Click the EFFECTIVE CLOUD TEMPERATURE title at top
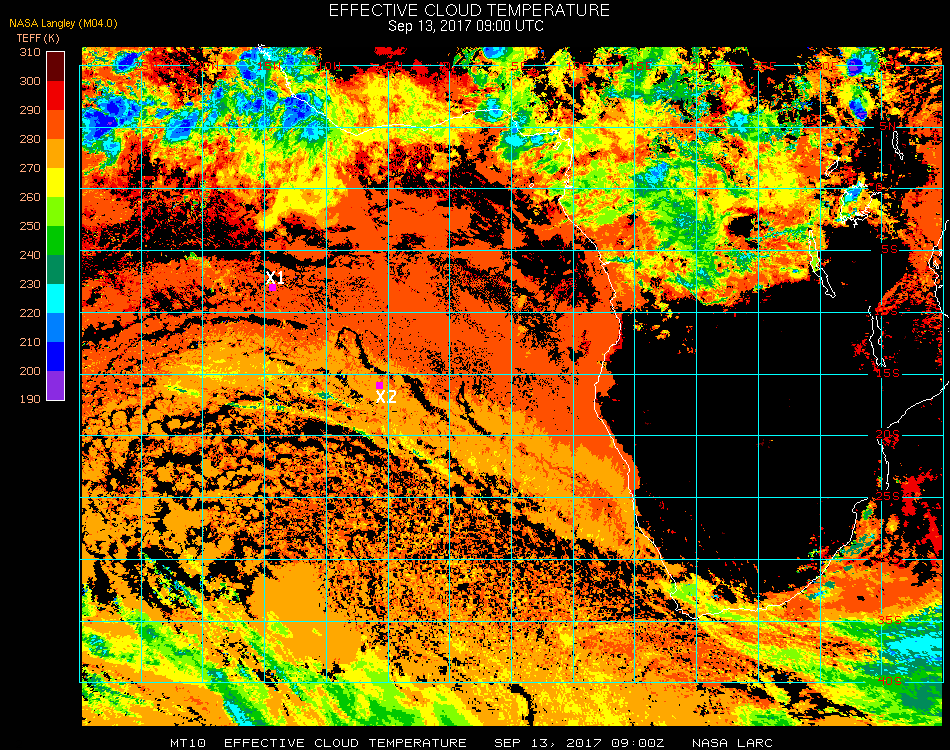The height and width of the screenshot is (750, 950). coord(469,10)
